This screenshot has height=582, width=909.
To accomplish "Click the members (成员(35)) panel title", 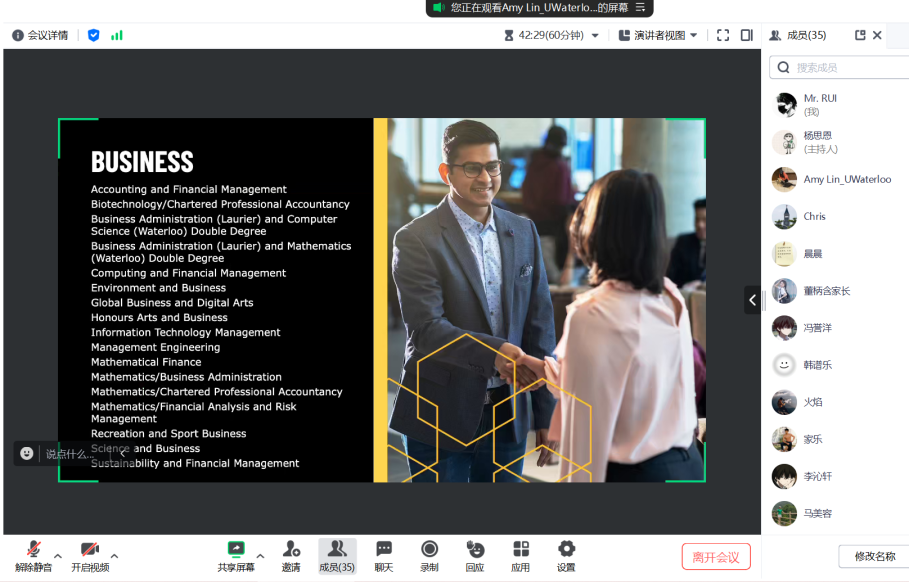I will [x=806, y=35].
